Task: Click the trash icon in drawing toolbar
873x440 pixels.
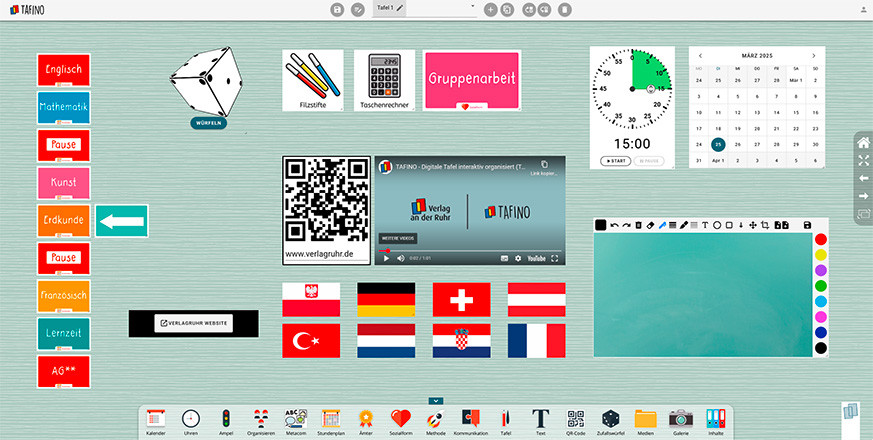Action: point(636,225)
